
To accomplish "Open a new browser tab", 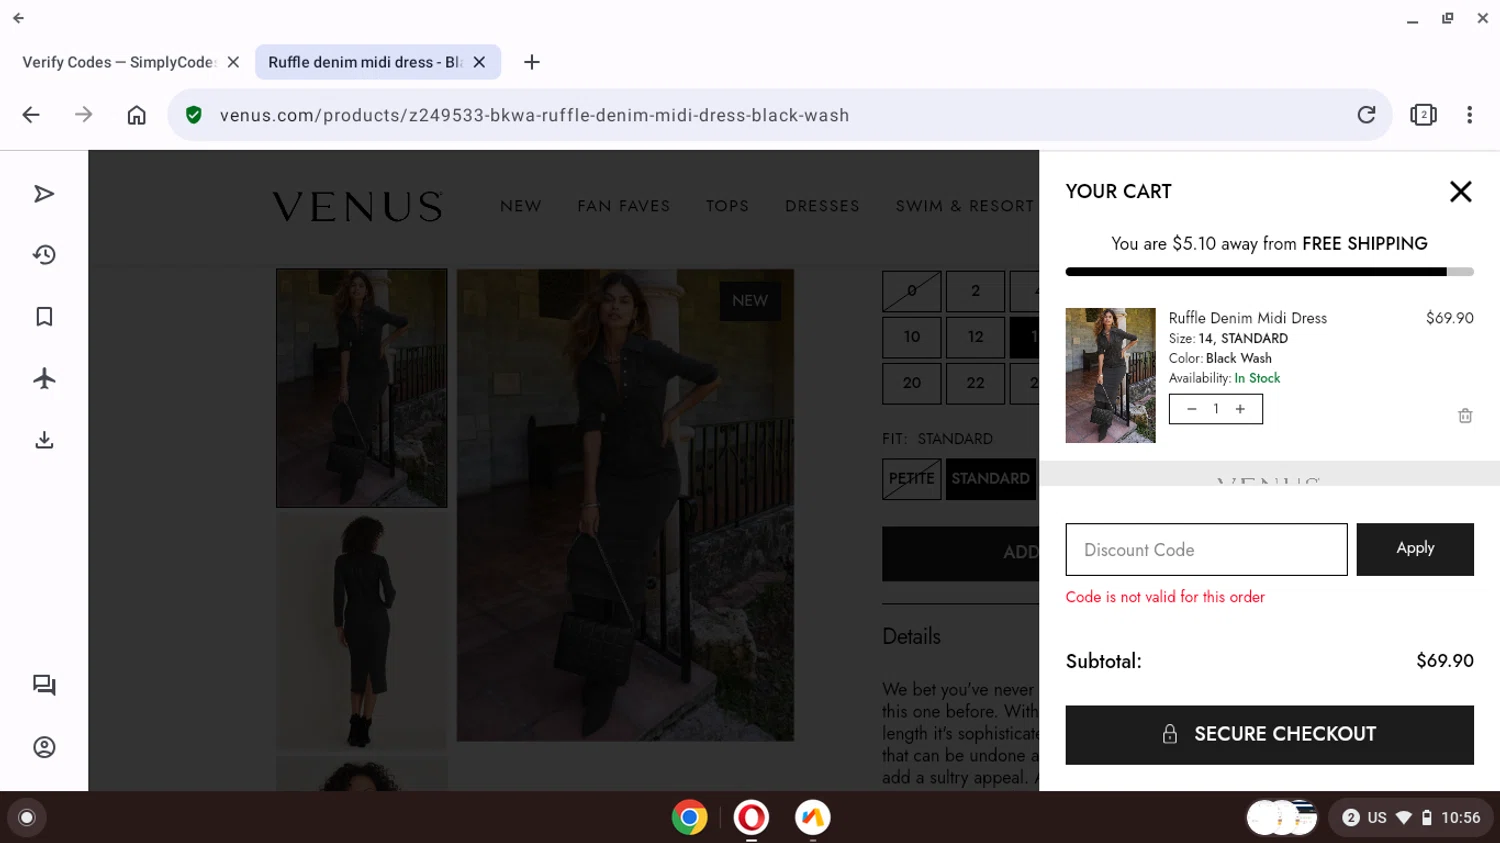I will (x=532, y=62).
